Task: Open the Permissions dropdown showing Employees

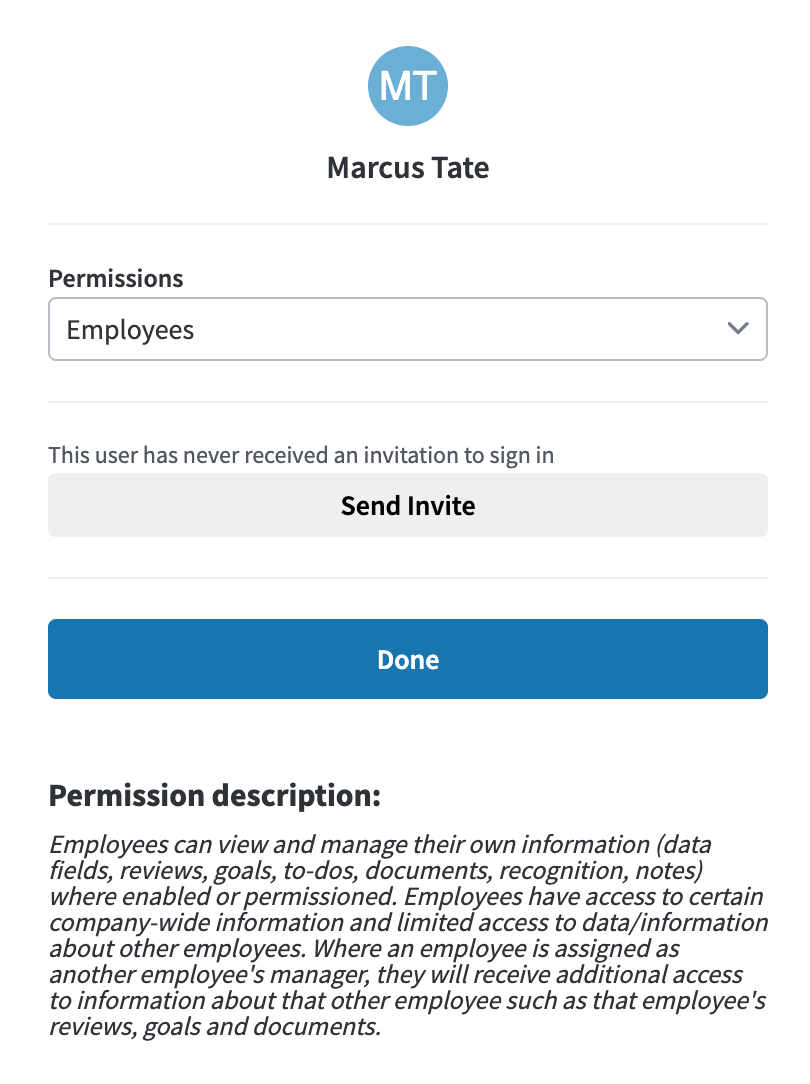Action: point(408,329)
